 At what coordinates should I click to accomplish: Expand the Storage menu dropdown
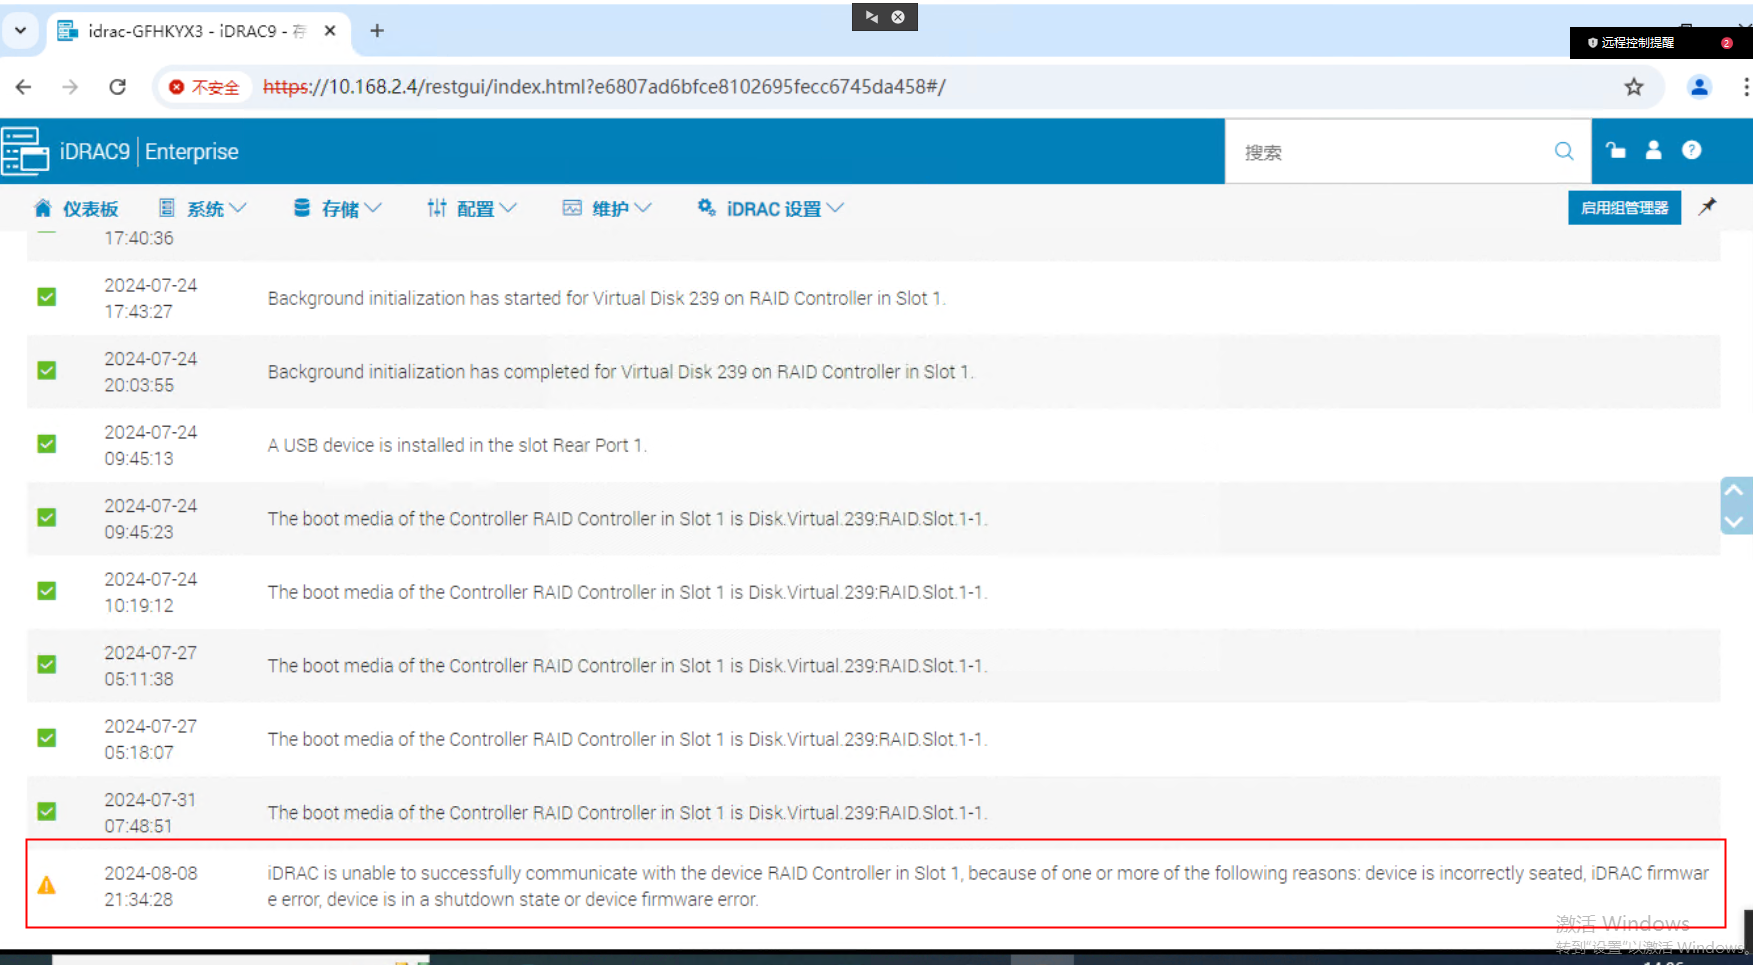338,208
